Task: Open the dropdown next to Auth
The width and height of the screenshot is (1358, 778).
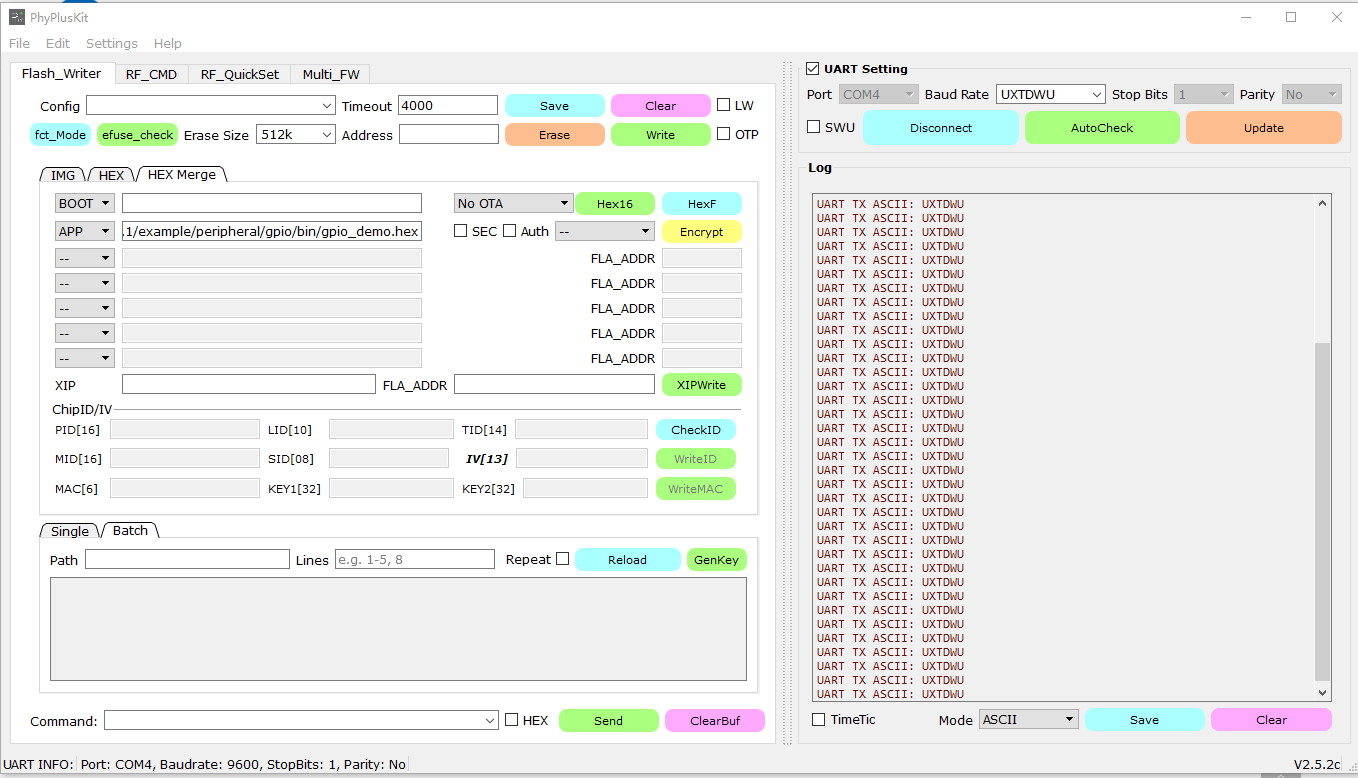Action: tap(605, 231)
